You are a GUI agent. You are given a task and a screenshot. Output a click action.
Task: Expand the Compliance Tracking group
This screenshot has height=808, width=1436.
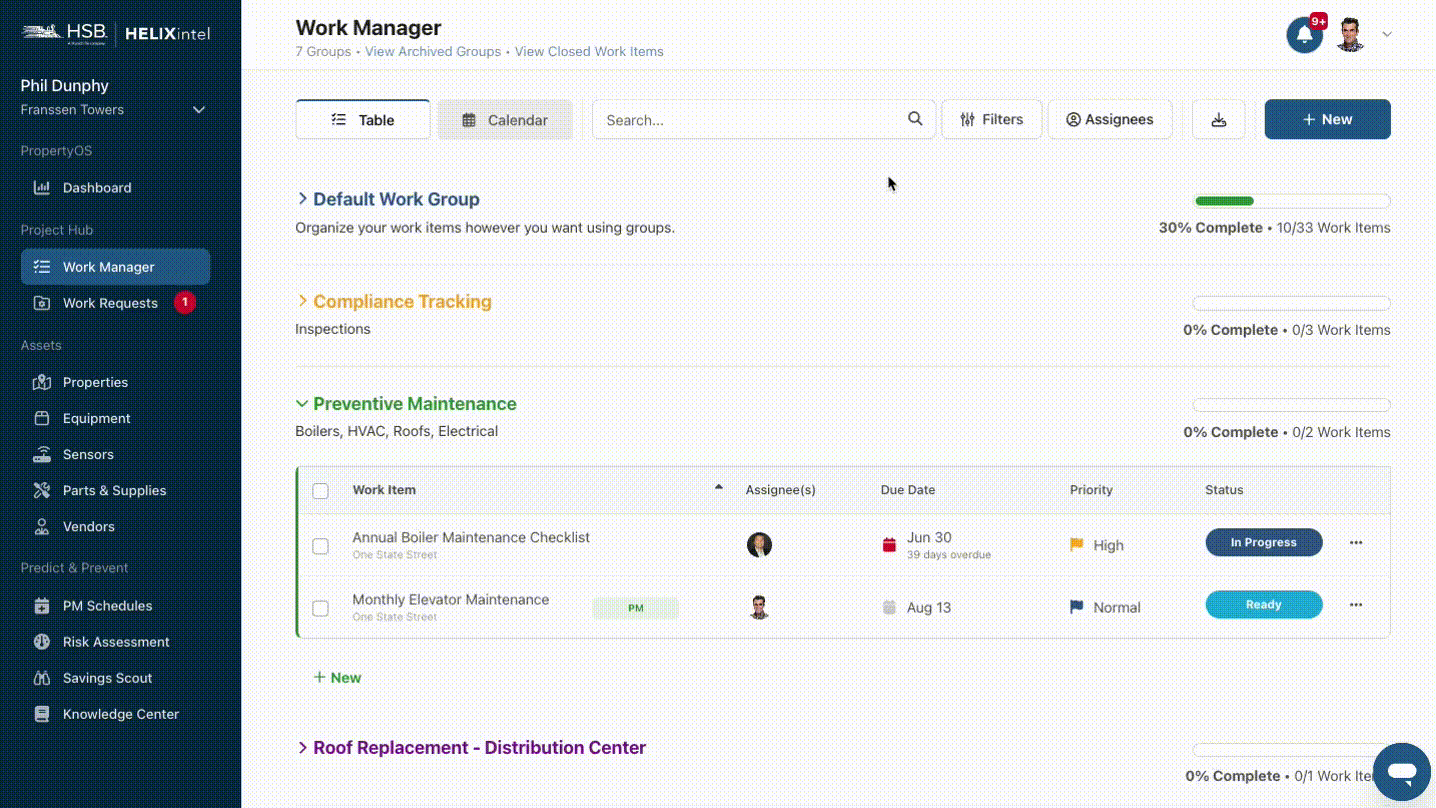pyautogui.click(x=302, y=301)
